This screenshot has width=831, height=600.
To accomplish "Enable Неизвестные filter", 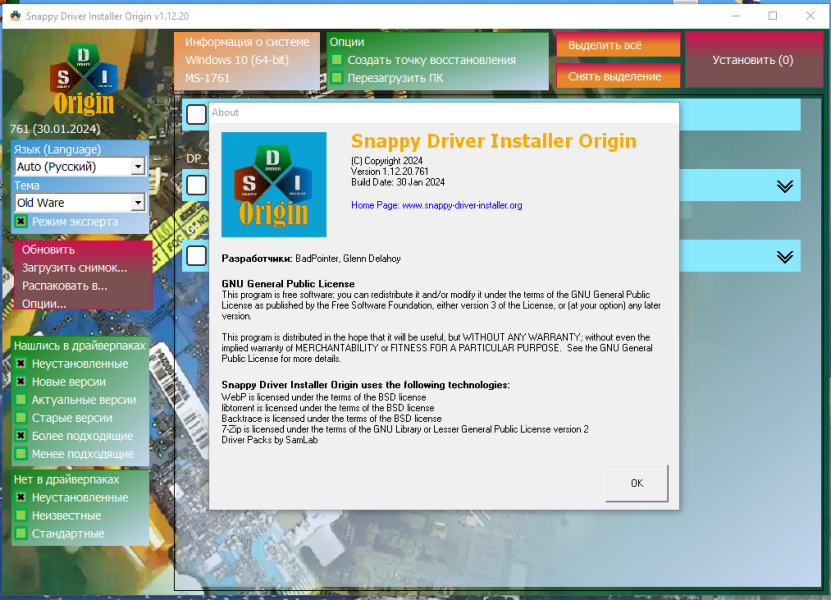I will (21, 515).
